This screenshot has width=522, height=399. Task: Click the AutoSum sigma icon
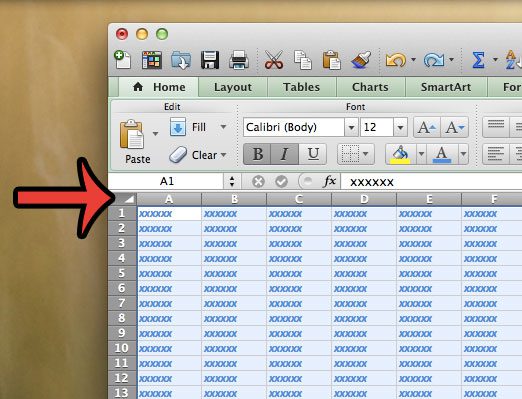(478, 60)
